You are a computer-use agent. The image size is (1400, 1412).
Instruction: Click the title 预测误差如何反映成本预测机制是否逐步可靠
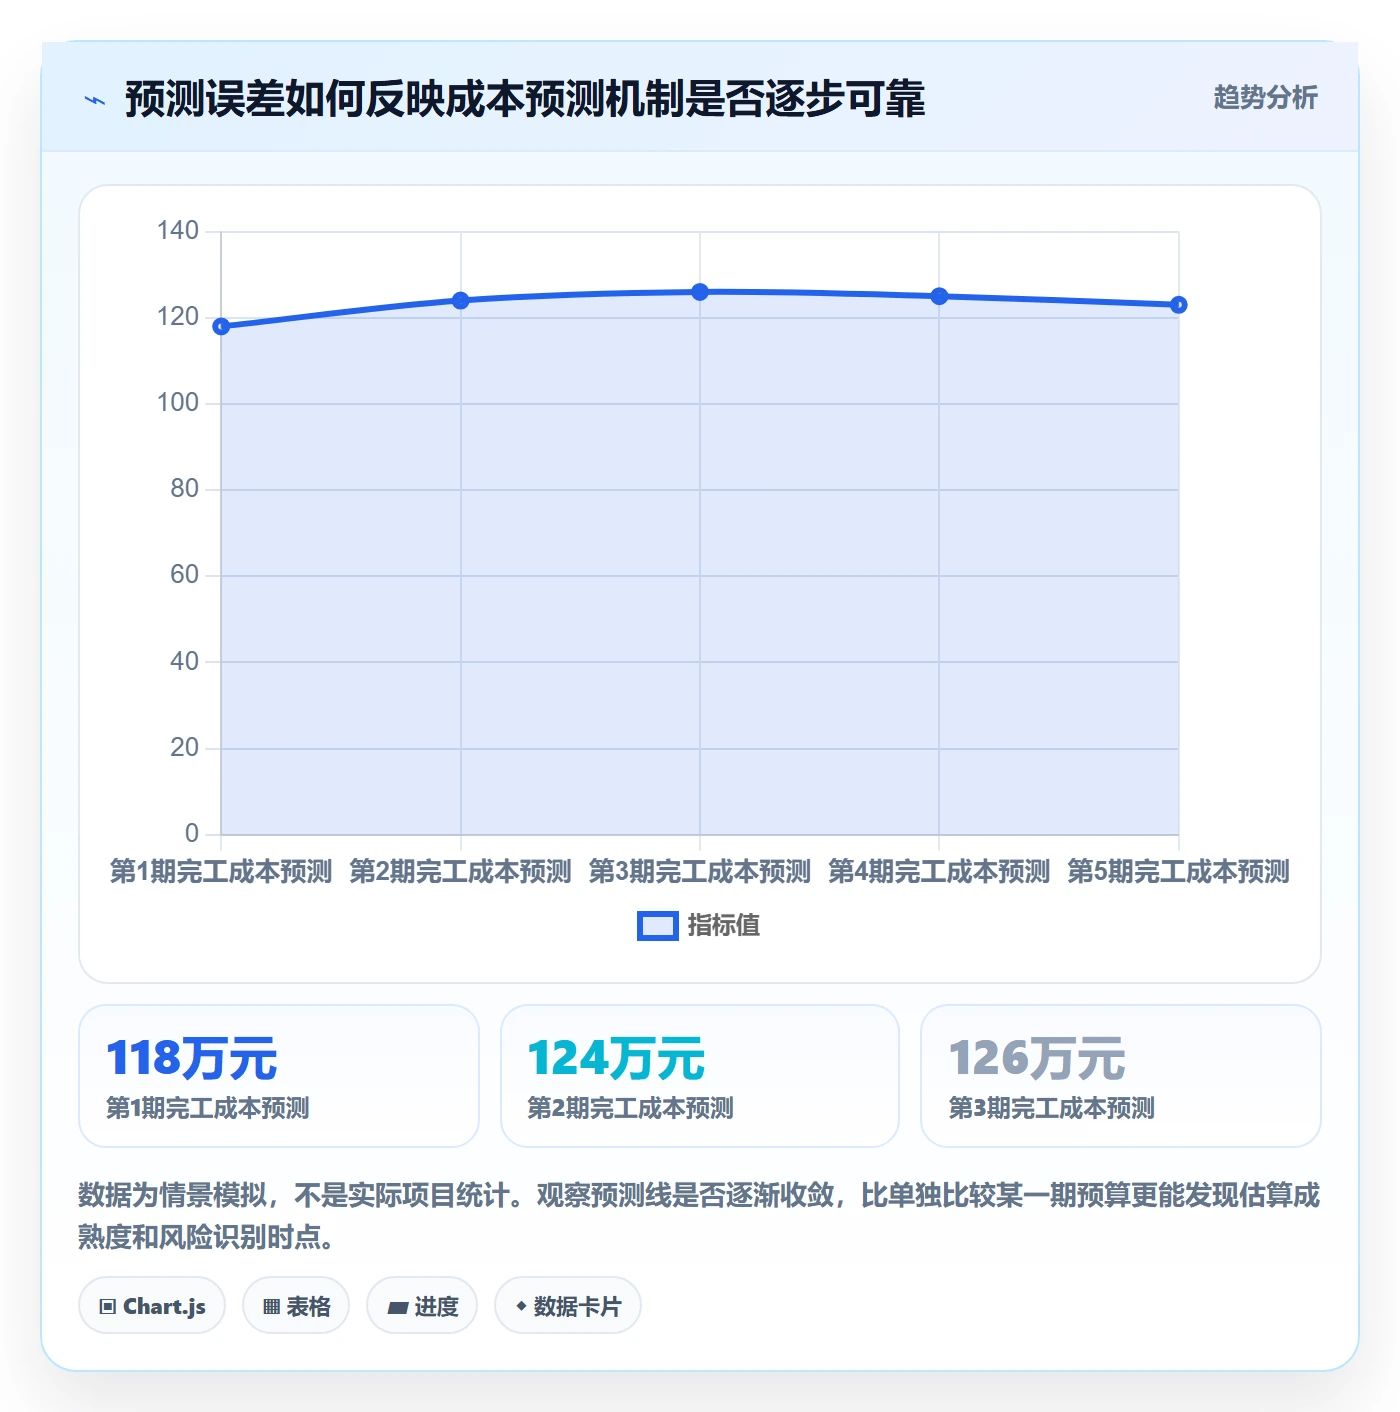click(525, 99)
